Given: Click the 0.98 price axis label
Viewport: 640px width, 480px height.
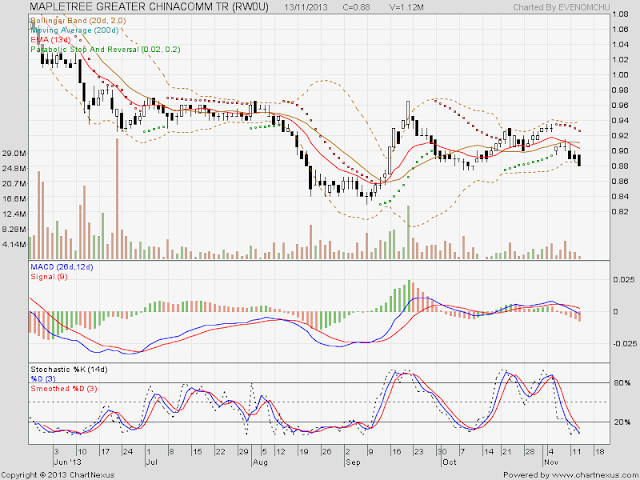Looking at the screenshot, I should [x=620, y=90].
